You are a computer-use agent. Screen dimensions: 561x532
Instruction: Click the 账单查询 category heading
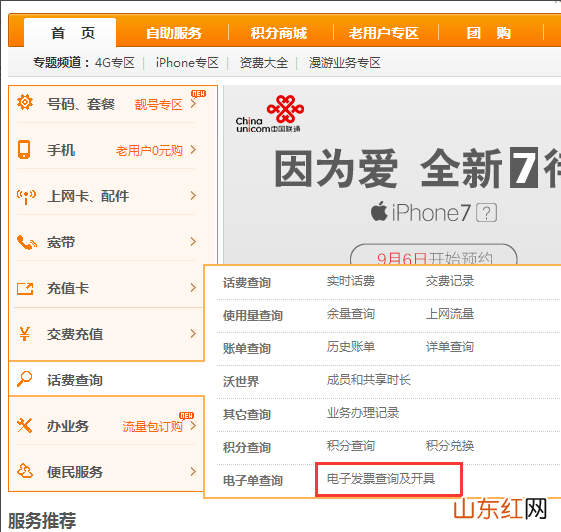[247, 348]
